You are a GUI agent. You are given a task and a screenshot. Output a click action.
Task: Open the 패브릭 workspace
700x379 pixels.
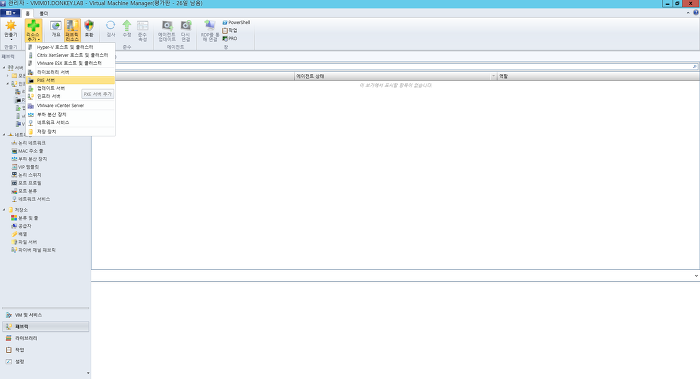click(46, 326)
